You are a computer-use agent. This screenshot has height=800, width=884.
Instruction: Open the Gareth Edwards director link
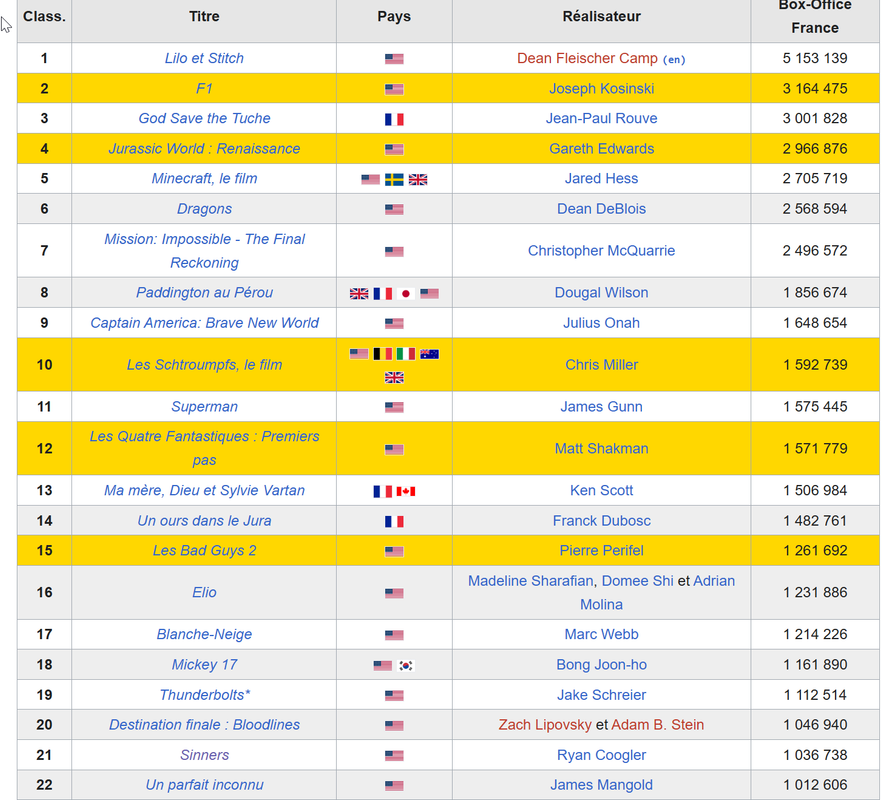pyautogui.click(x=602, y=149)
